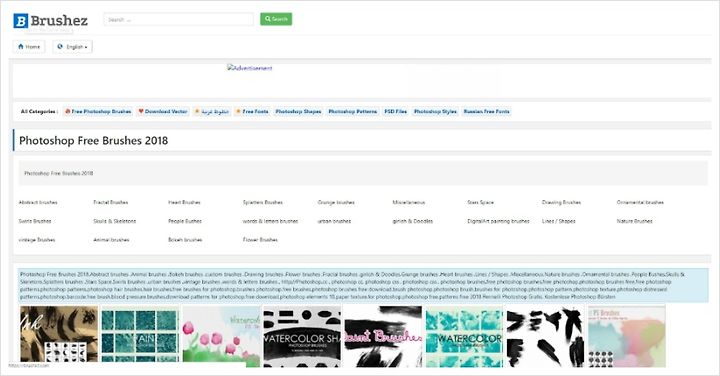720x376 pixels.
Task: Open Photoshop Styles category
Action: (435, 112)
